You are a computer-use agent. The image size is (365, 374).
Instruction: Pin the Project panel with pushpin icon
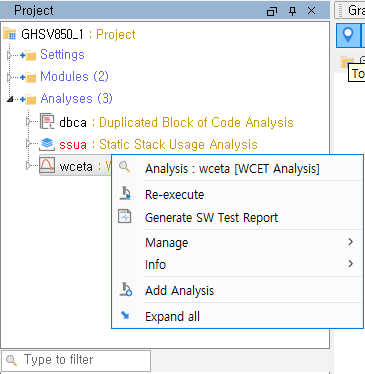coord(292,11)
